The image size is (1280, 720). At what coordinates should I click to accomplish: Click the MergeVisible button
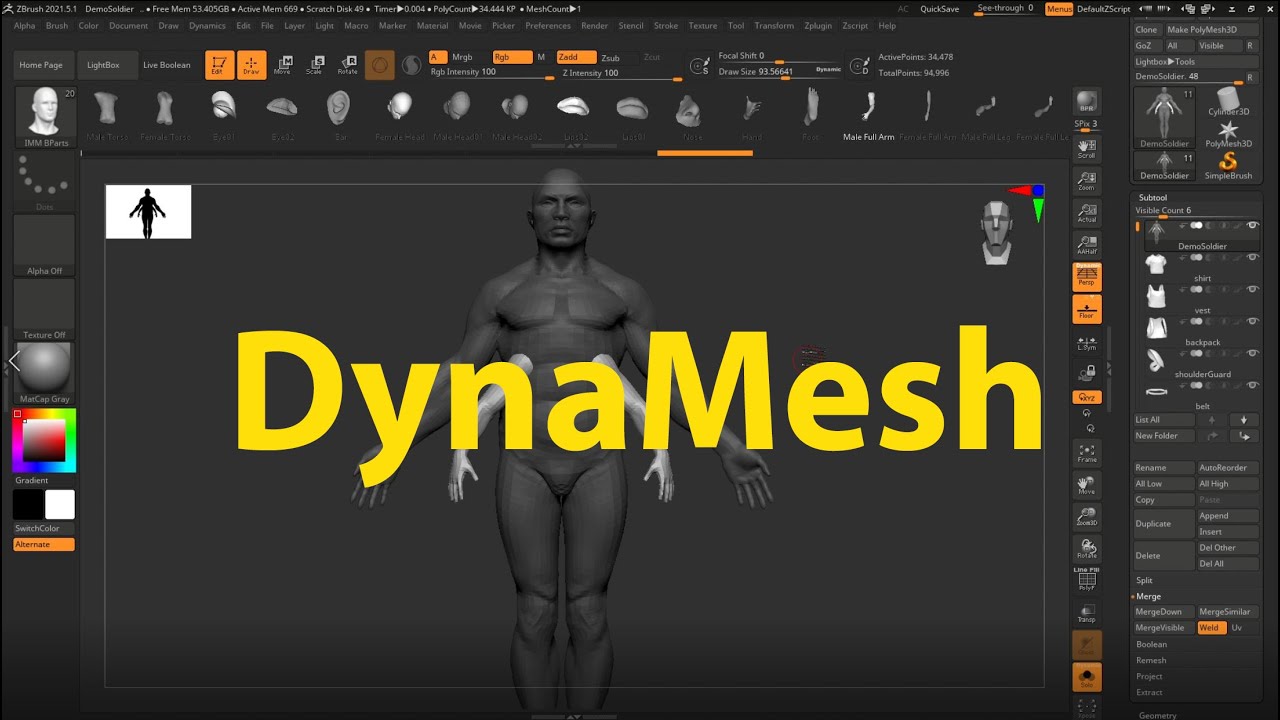[1163, 628]
